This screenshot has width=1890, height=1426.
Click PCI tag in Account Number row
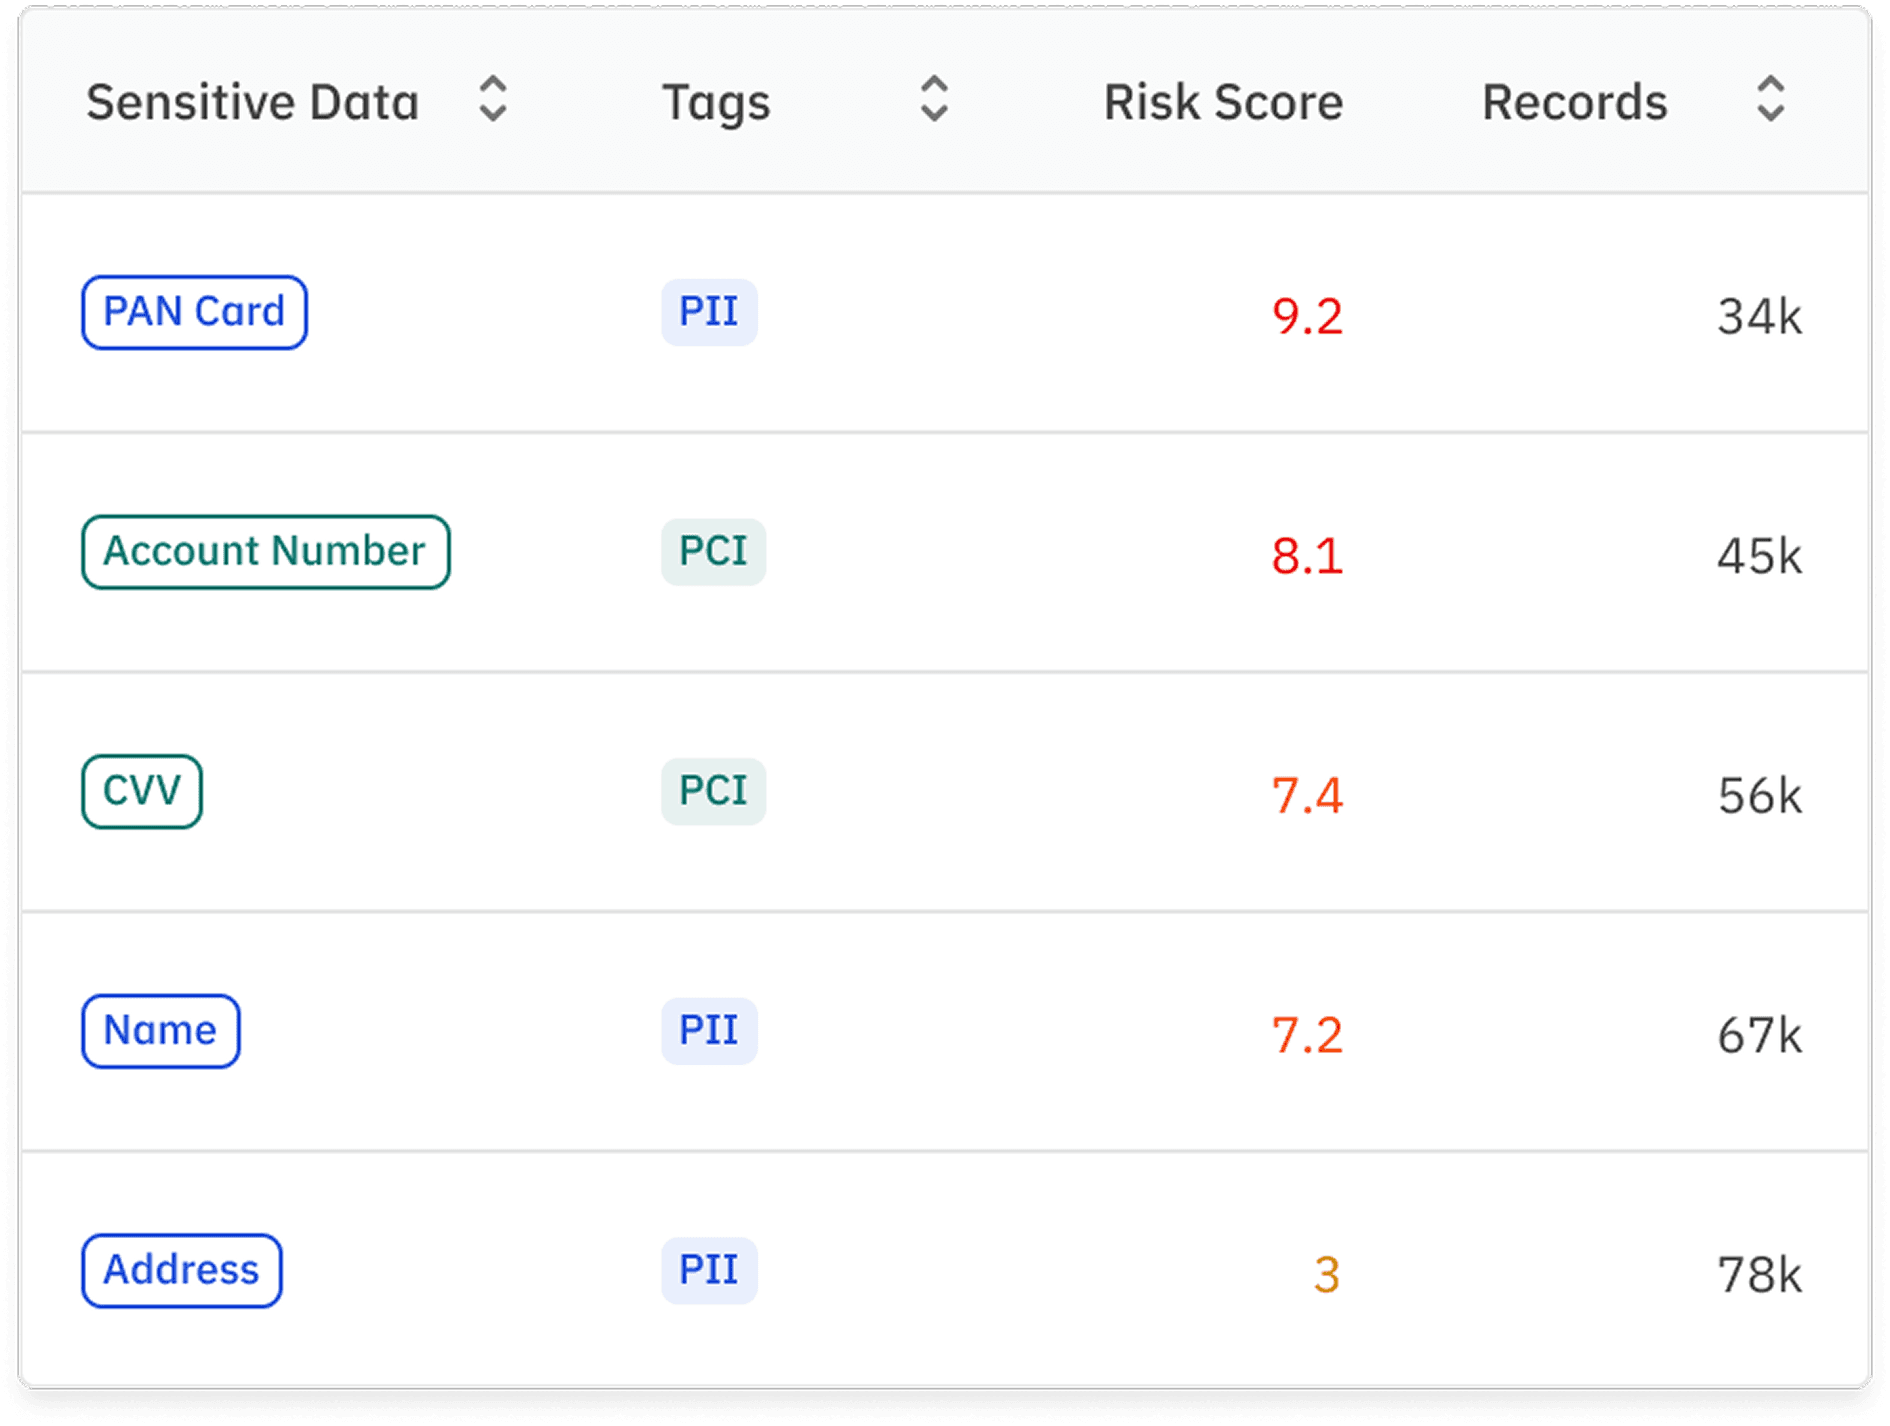[x=713, y=552]
